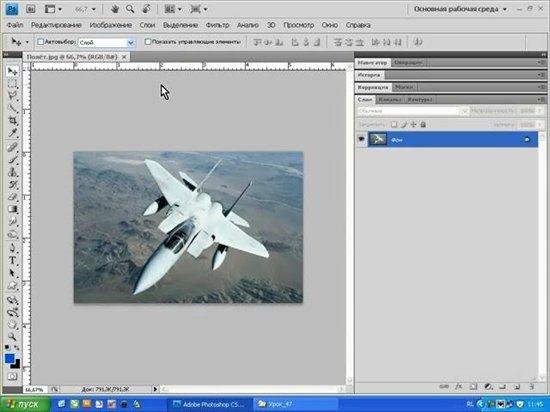Toggle Quick Mask mode
The height and width of the screenshot is (412, 550).
point(12,377)
